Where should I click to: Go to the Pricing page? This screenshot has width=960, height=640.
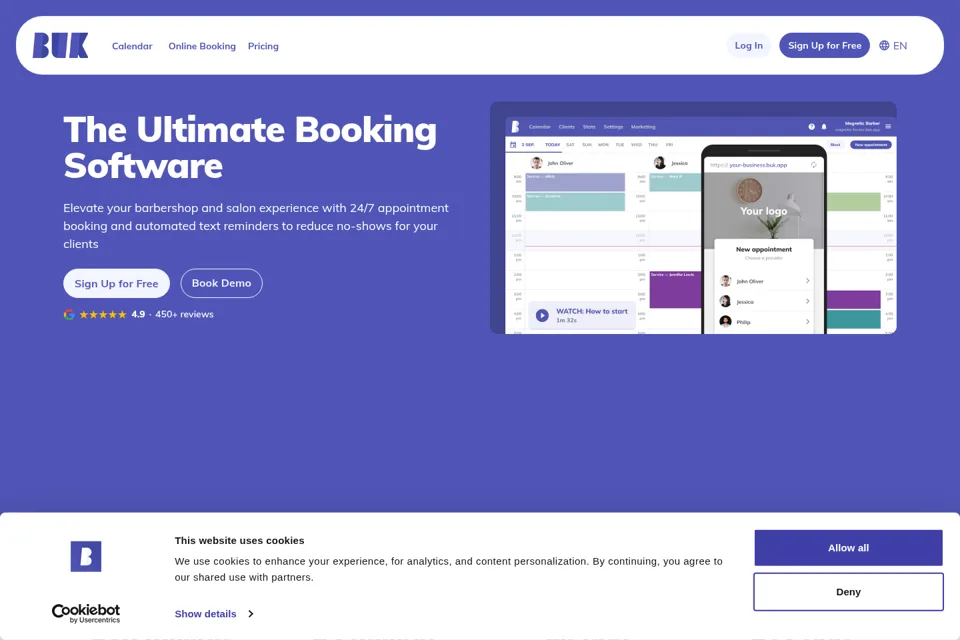(263, 46)
